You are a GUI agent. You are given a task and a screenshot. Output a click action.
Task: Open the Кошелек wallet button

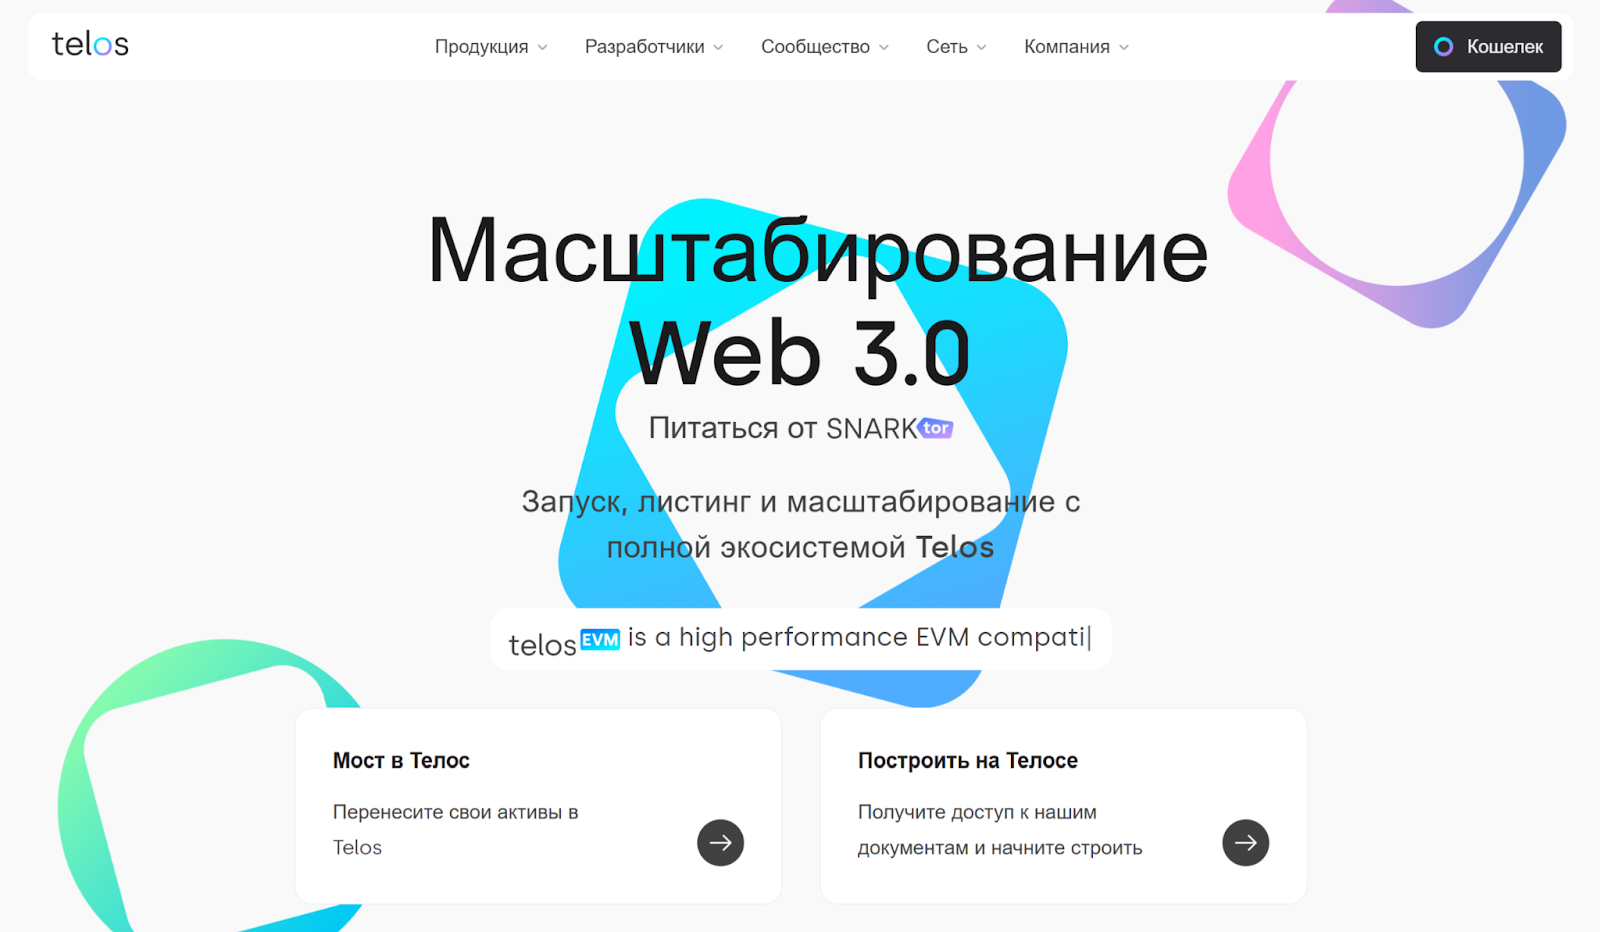point(1488,47)
